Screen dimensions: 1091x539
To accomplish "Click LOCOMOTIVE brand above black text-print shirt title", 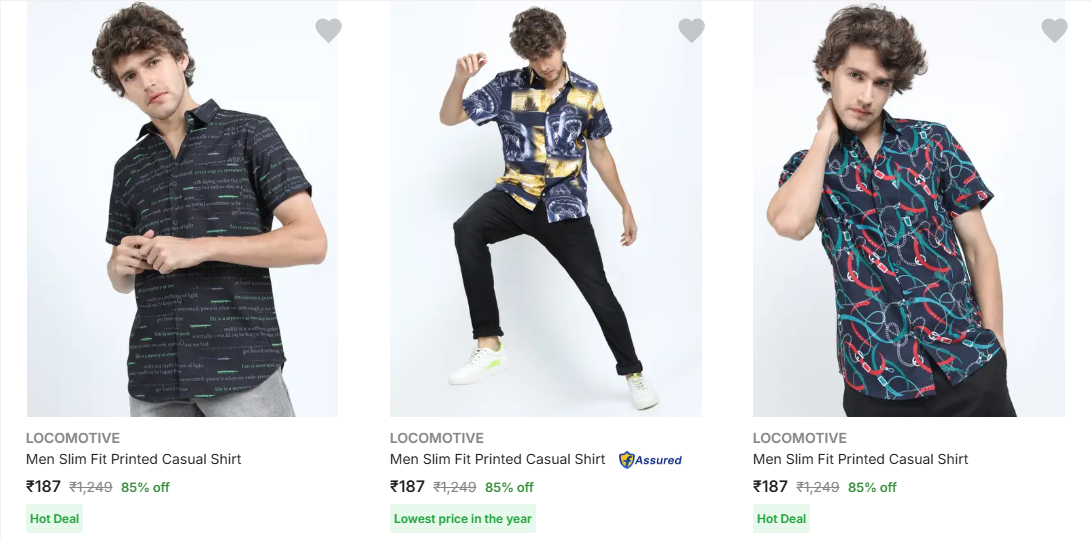I will pos(73,438).
